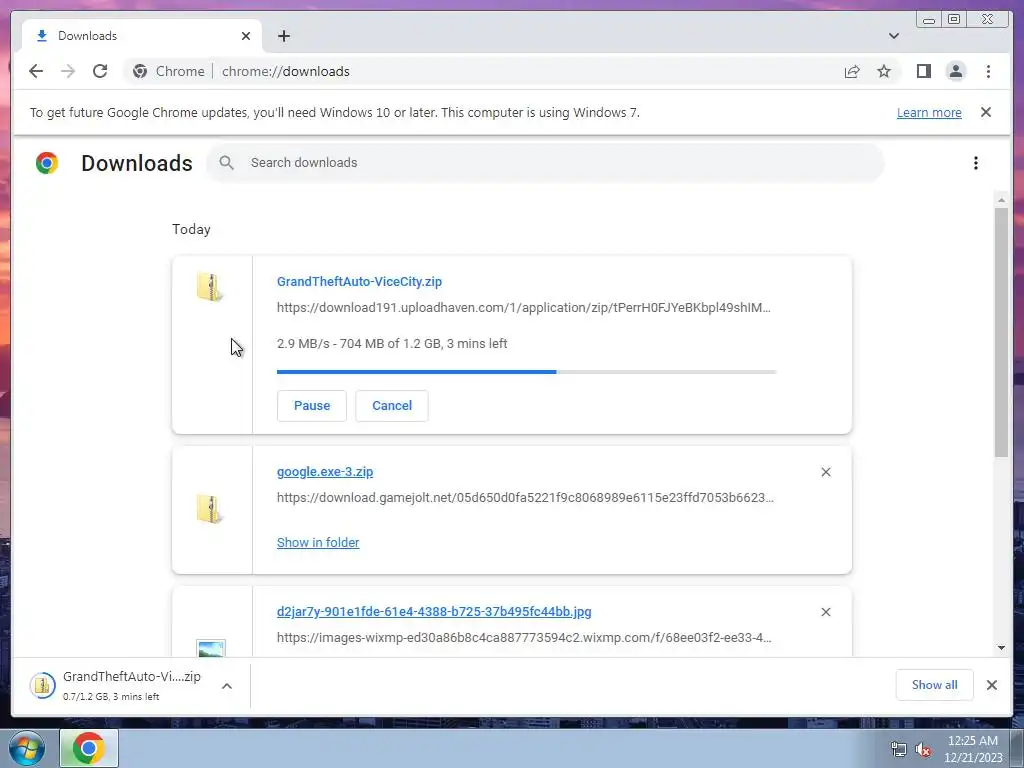This screenshot has height=768, width=1024.
Task: Click the downloads page vertical scrollbar thumb
Action: (x=1001, y=332)
